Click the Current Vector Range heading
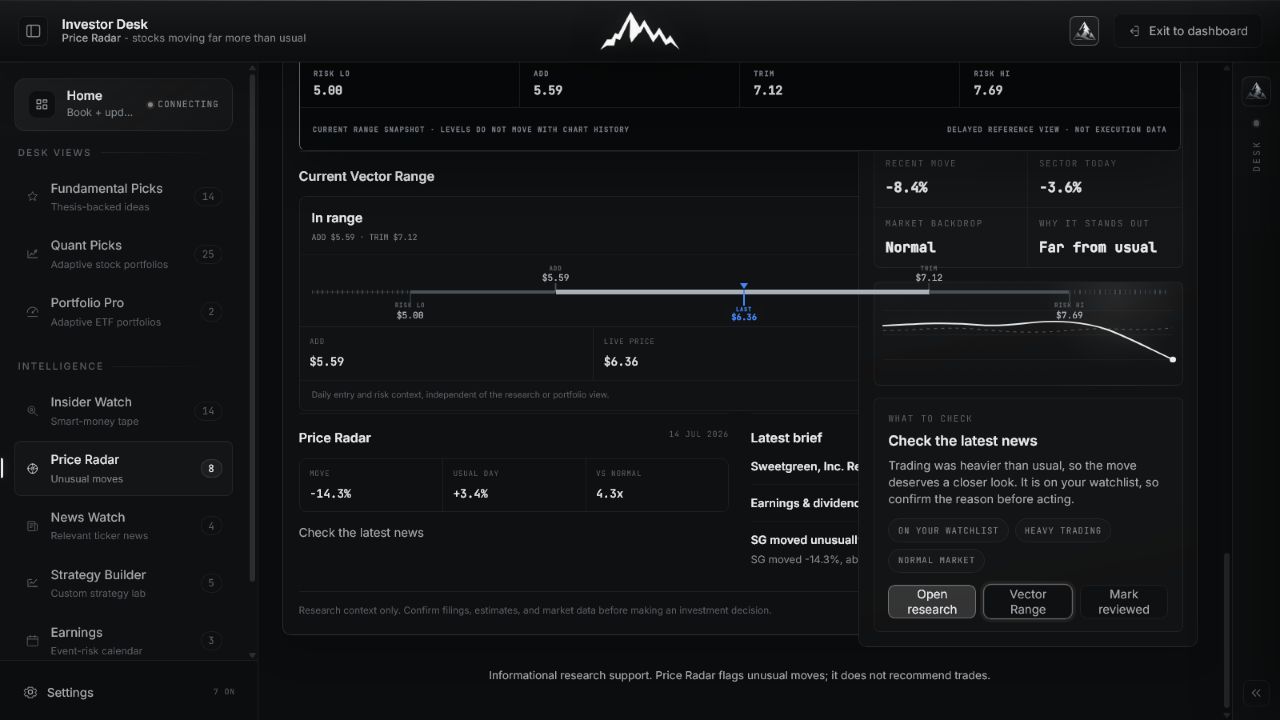This screenshot has height=720, width=1280. pyautogui.click(x=366, y=176)
